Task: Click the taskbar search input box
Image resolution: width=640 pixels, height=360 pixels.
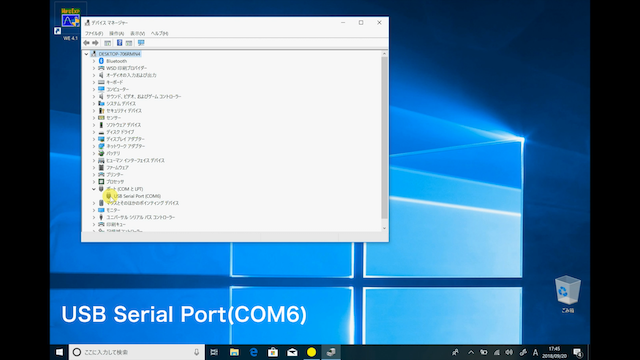Action: coord(136,352)
